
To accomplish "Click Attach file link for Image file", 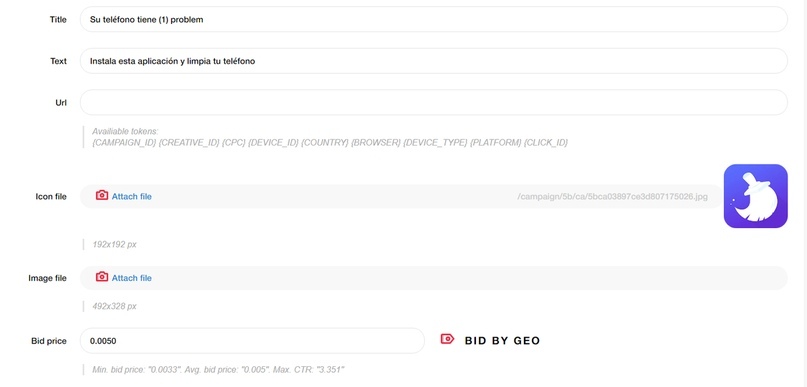I will pyautogui.click(x=132, y=278).
